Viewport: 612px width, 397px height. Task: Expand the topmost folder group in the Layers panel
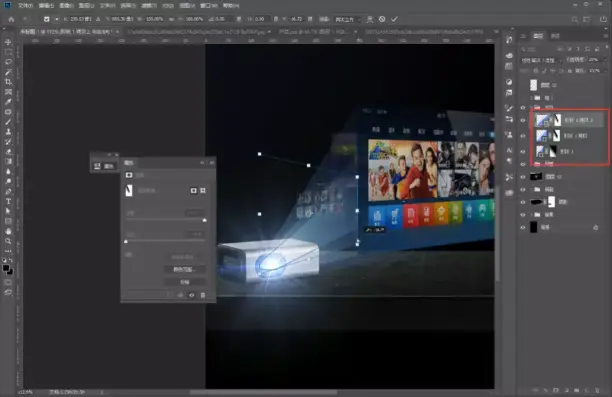click(x=532, y=98)
